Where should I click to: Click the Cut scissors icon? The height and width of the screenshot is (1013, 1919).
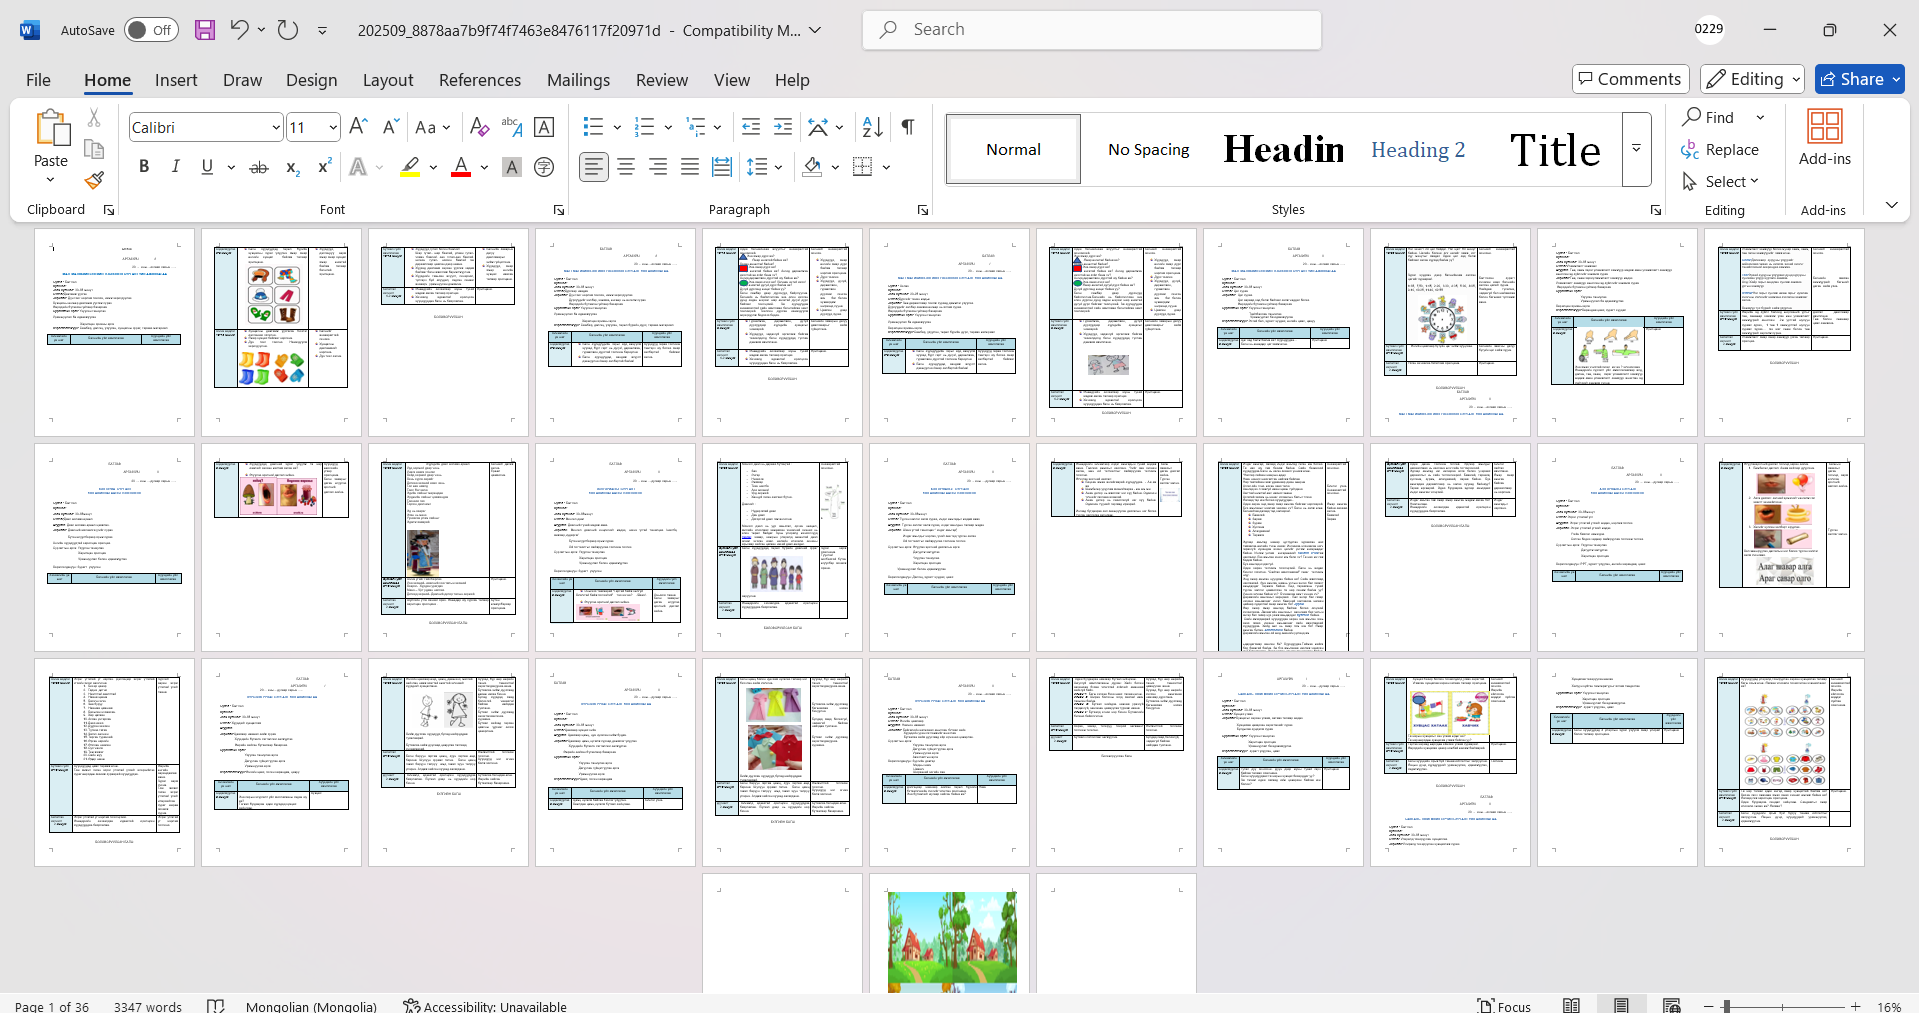click(94, 118)
